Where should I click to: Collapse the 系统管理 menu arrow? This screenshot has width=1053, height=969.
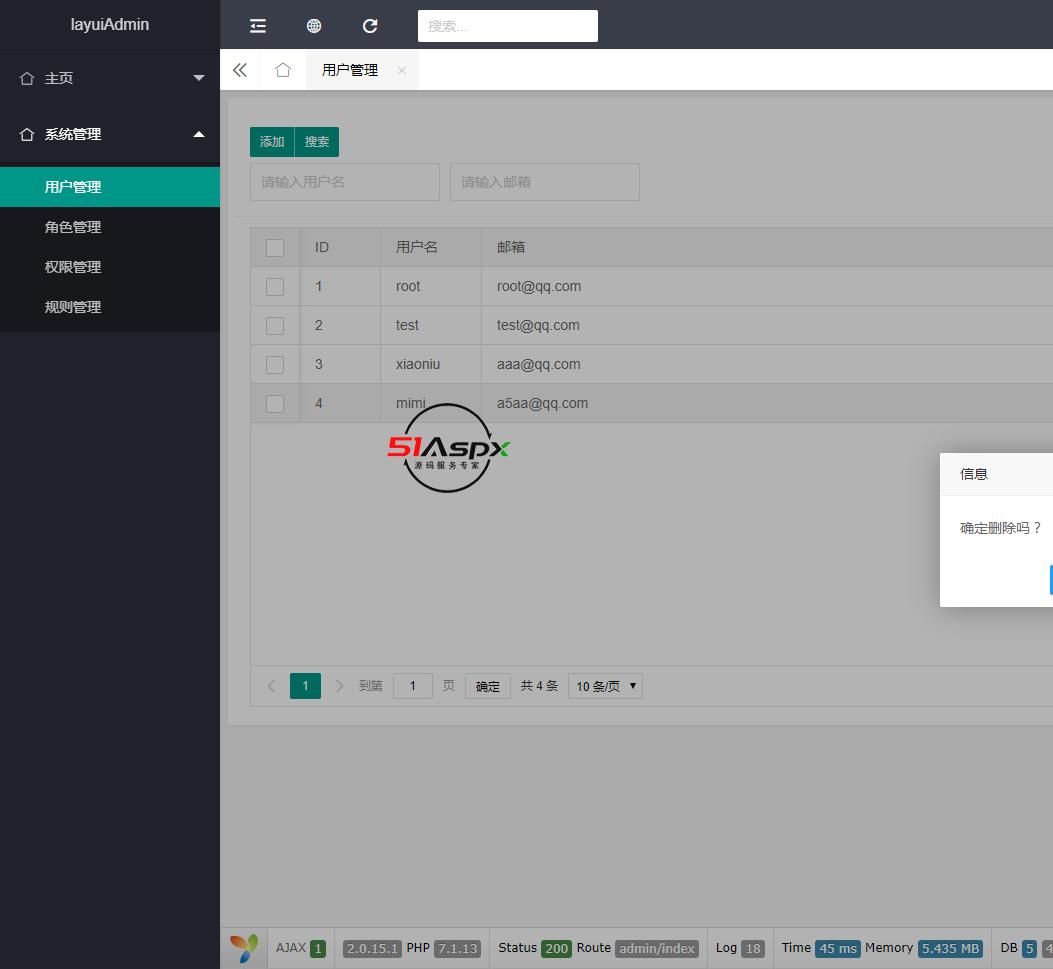[x=199, y=134]
